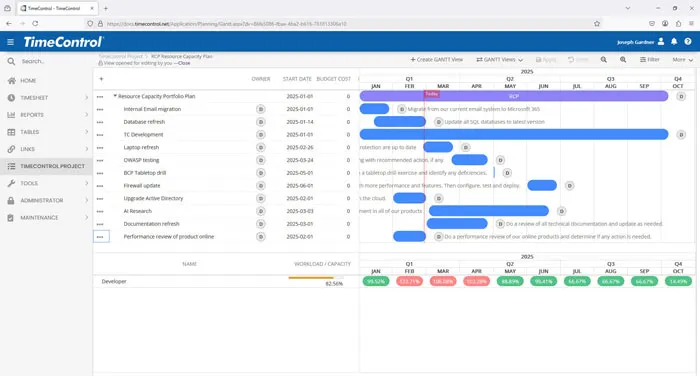Image resolution: width=700 pixels, height=376 pixels.
Task: Expand the Maintenance sidebar section
Action: (87, 218)
